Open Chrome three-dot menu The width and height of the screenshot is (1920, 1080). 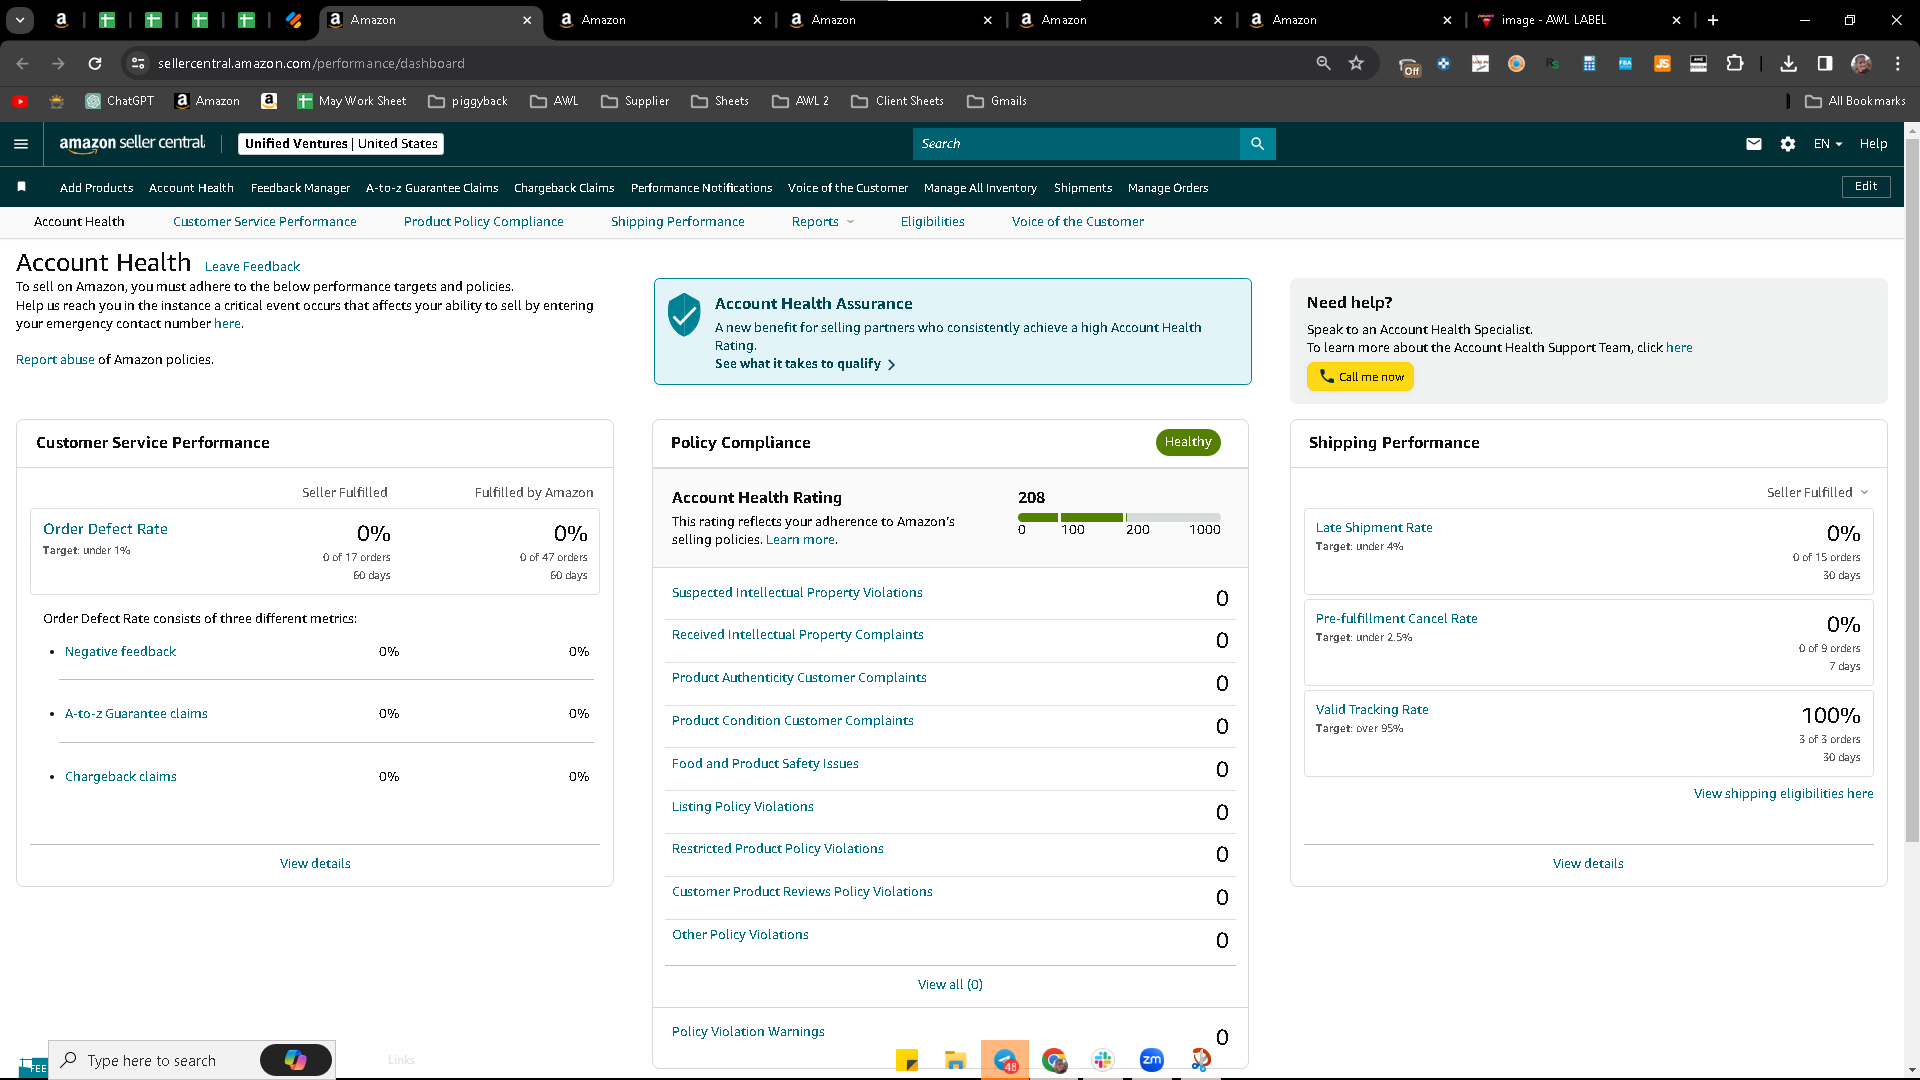(1897, 63)
